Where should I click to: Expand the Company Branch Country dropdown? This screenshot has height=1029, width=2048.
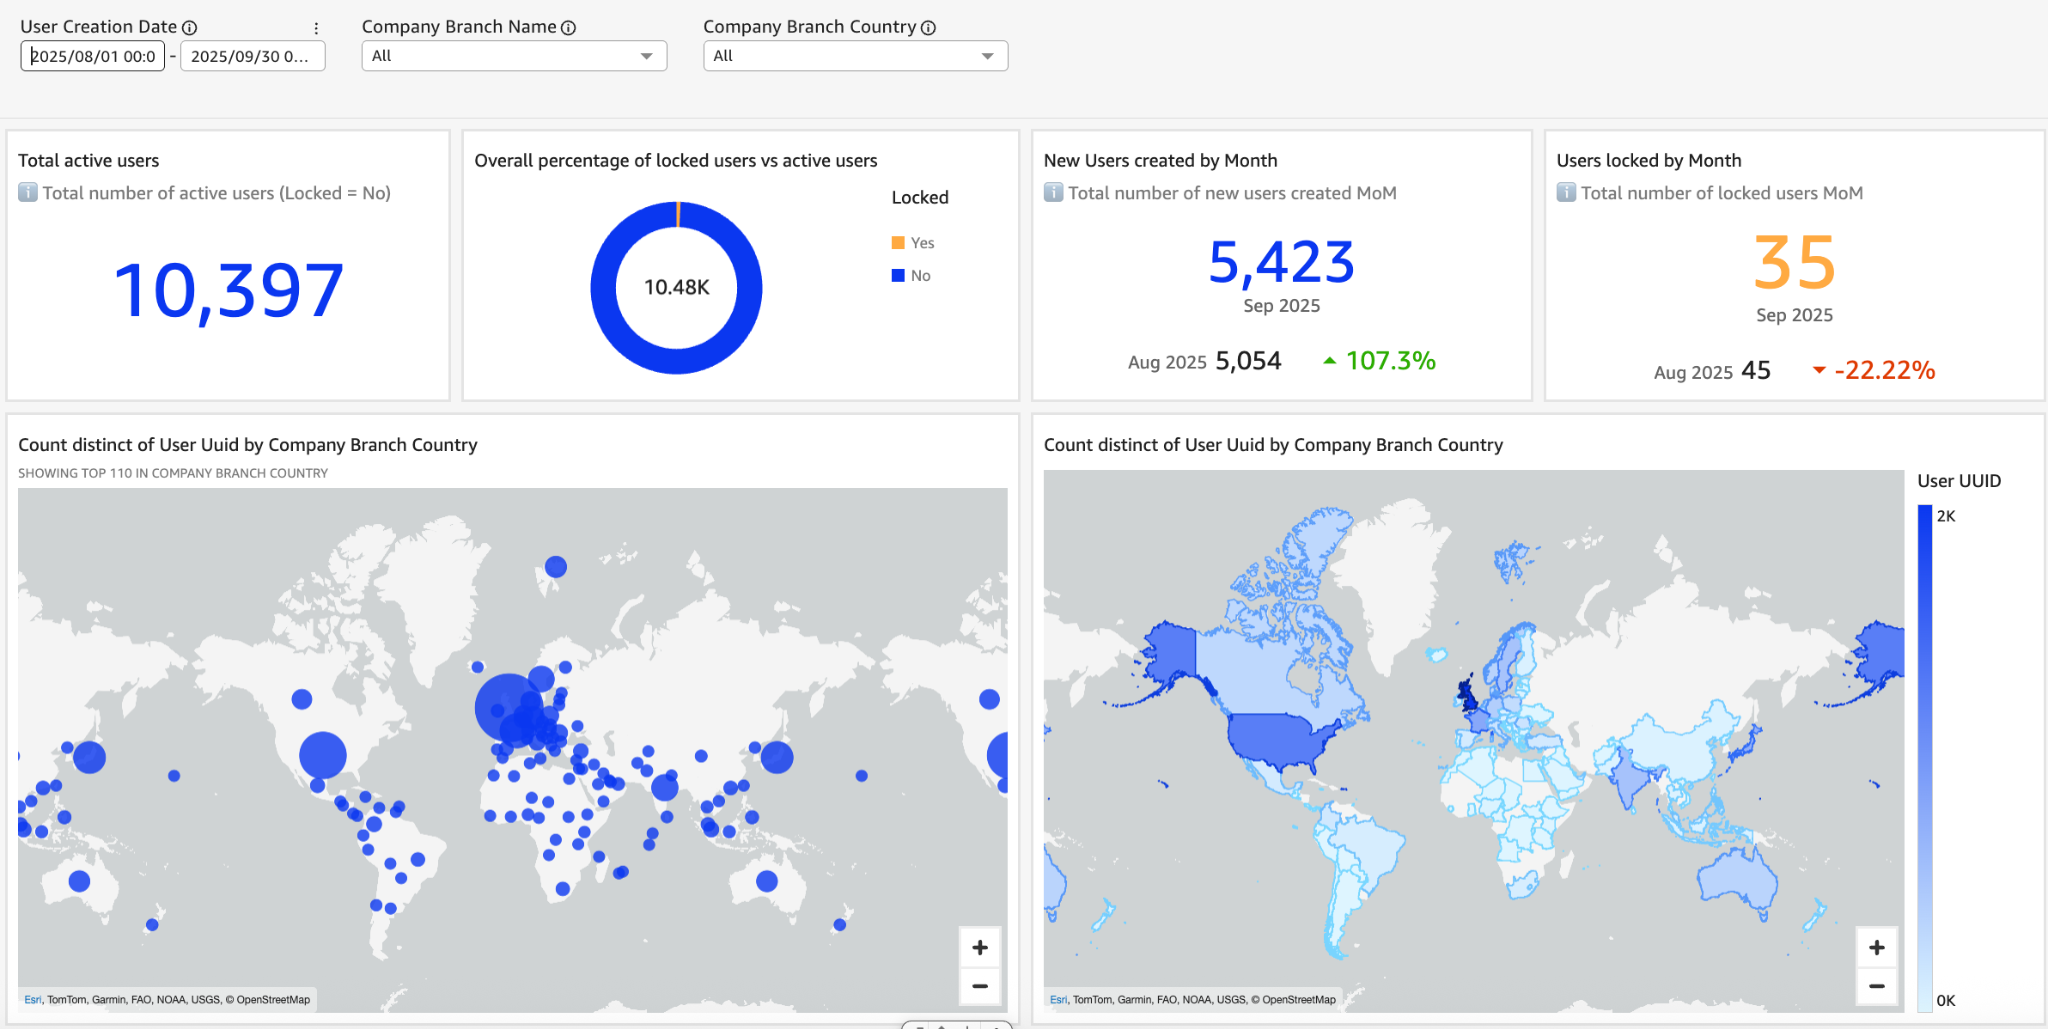(855, 56)
